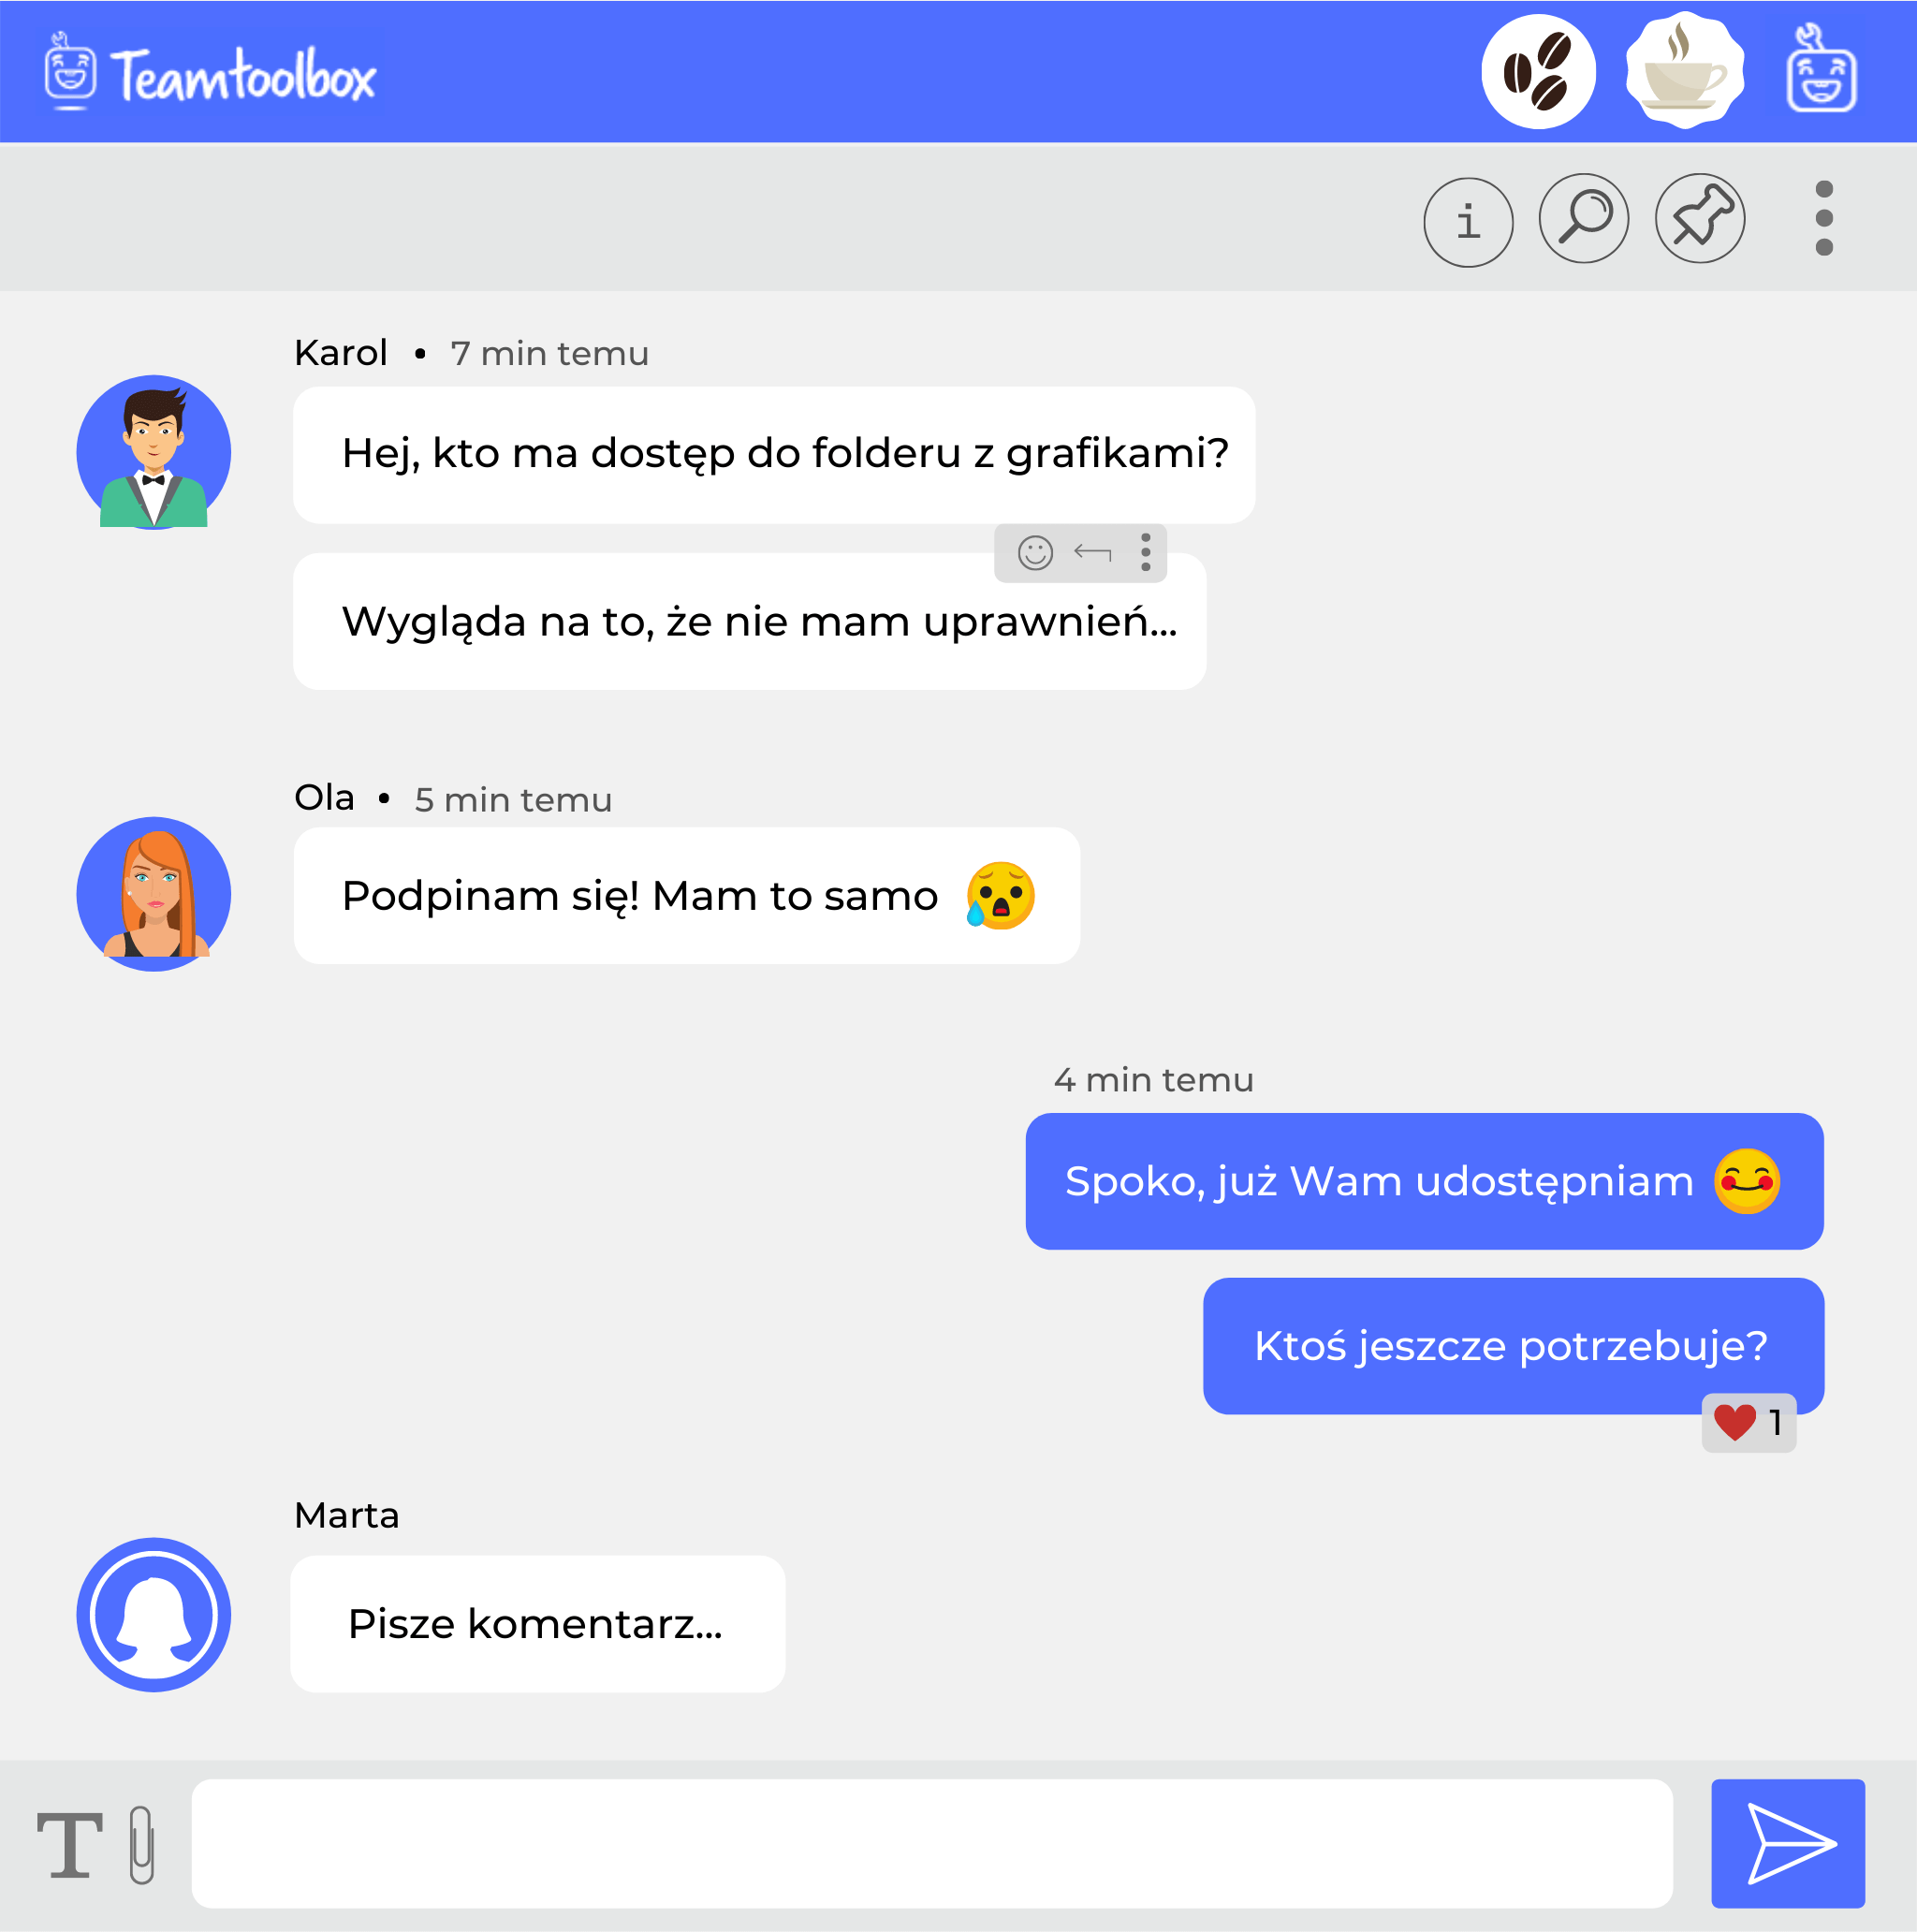
Task: Attach a file with paperclip icon
Action: [x=142, y=1845]
